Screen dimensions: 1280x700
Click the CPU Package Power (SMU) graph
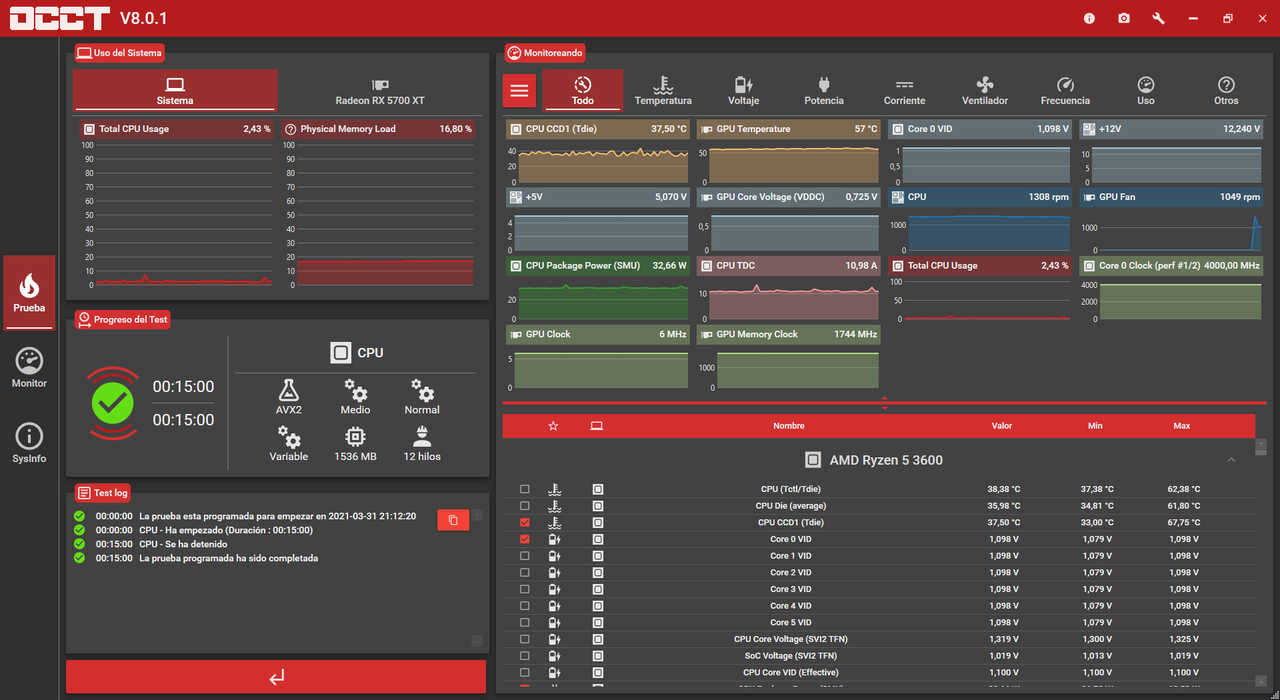point(597,290)
